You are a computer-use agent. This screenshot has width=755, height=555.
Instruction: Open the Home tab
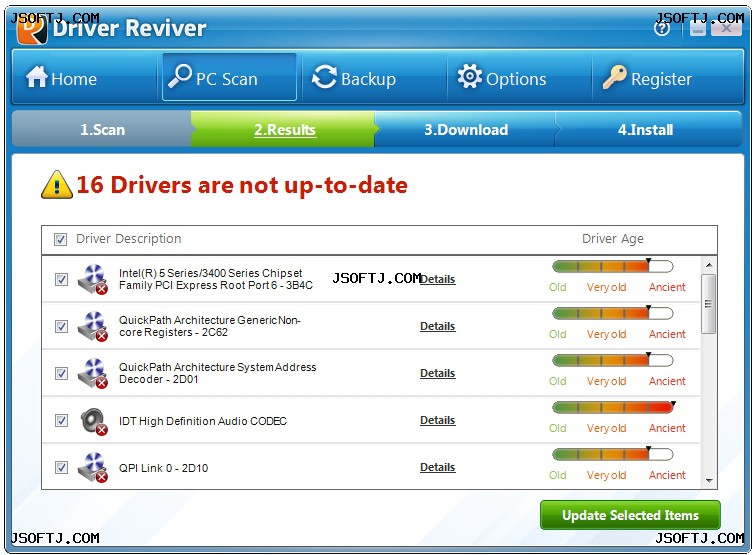(x=85, y=78)
